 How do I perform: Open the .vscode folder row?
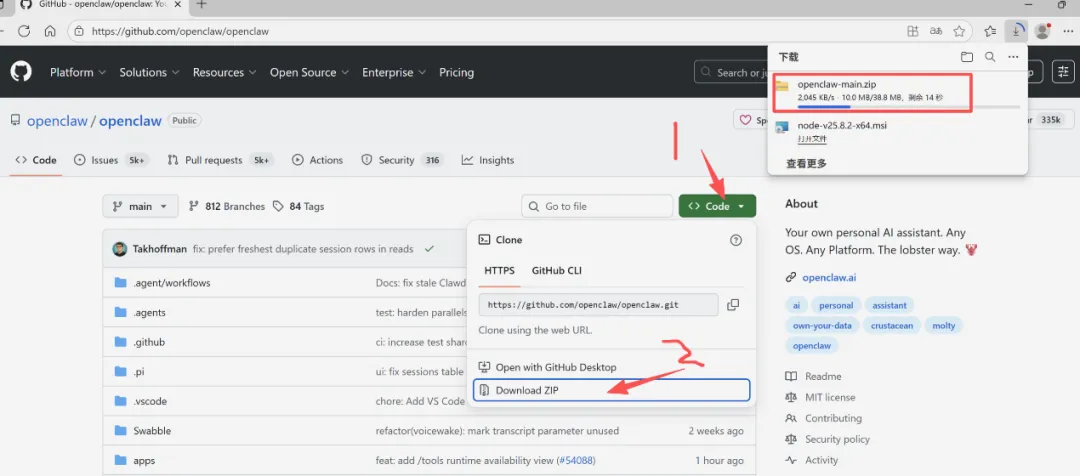pyautogui.click(x=429, y=401)
